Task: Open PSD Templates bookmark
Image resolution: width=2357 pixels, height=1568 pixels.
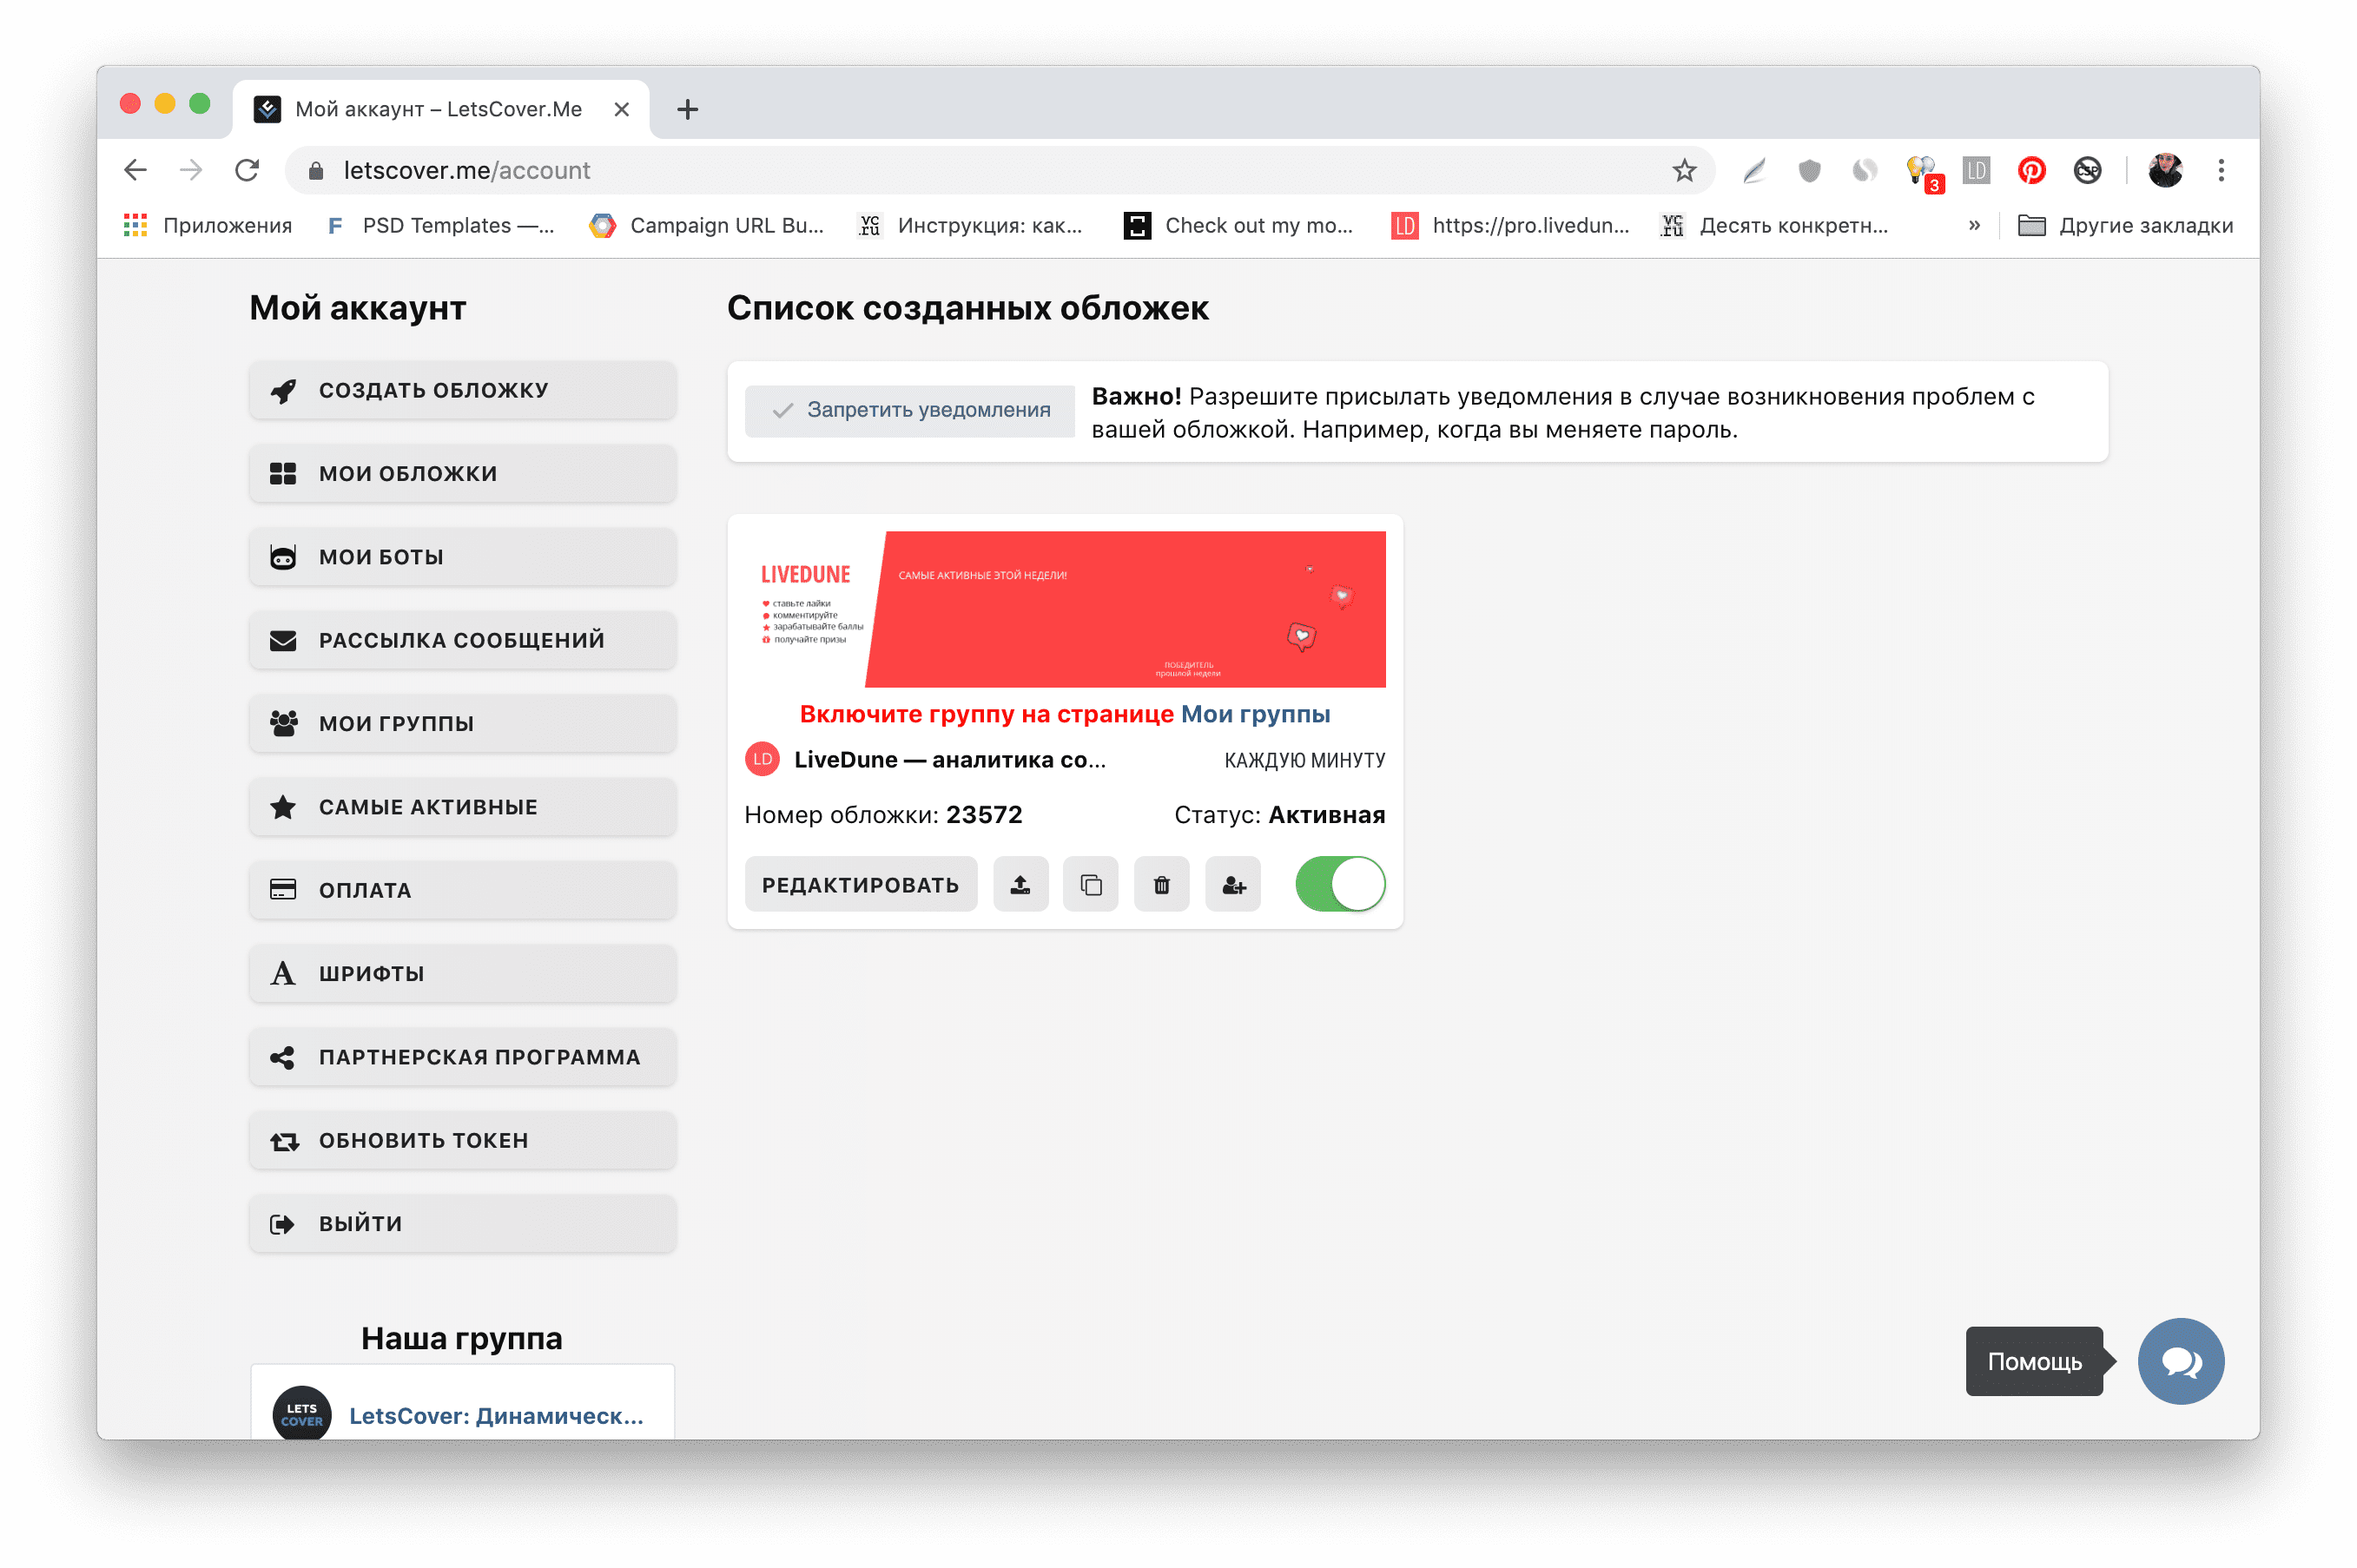Action: point(440,225)
